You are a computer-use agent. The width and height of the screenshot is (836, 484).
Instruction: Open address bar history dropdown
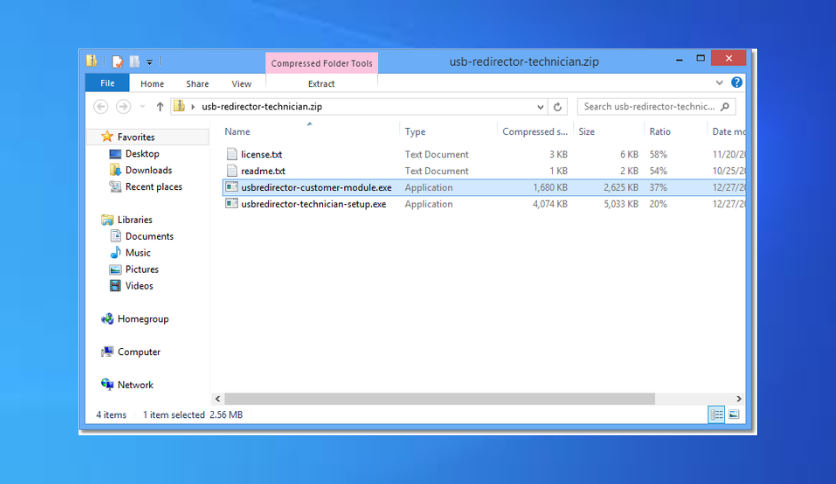pos(540,107)
